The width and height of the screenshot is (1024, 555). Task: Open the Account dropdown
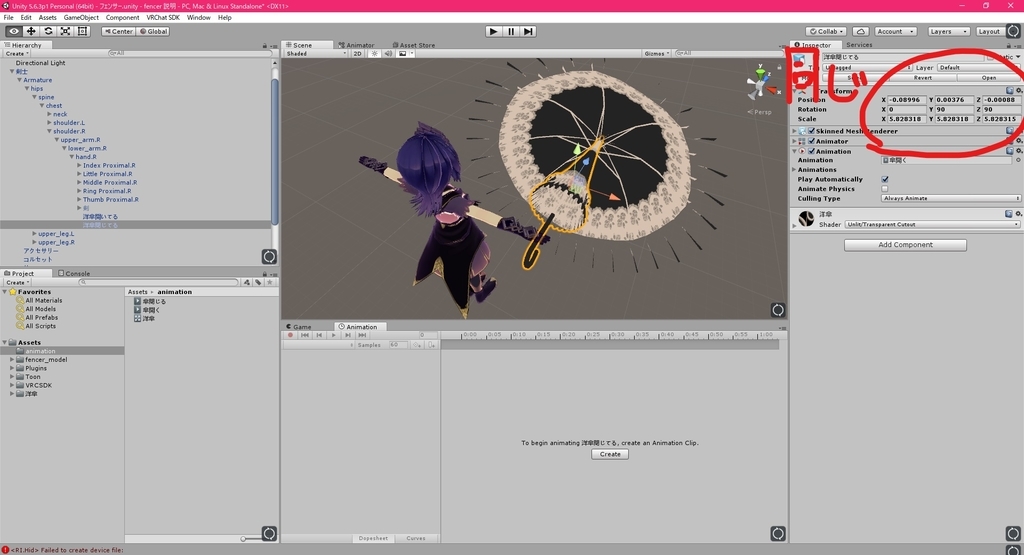tap(895, 31)
